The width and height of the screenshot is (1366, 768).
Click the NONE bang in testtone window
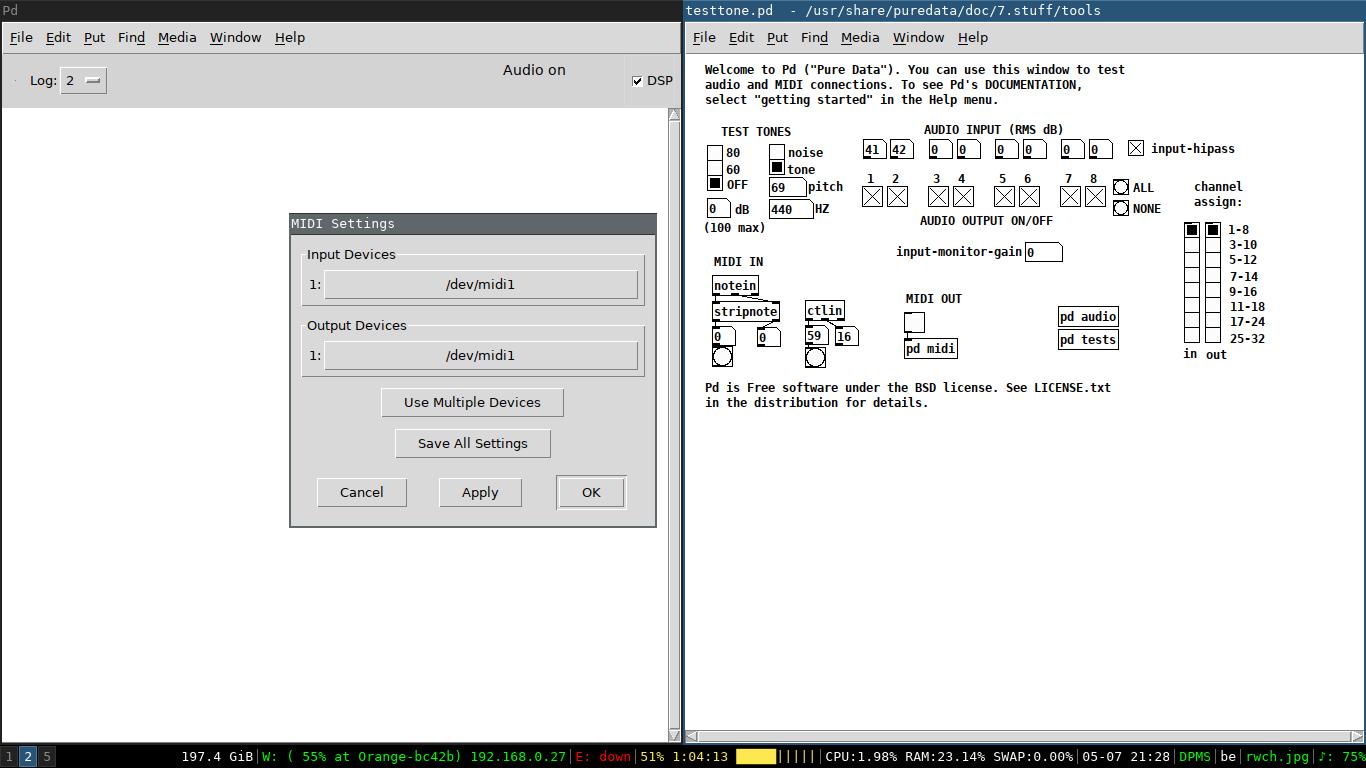[x=1121, y=208]
